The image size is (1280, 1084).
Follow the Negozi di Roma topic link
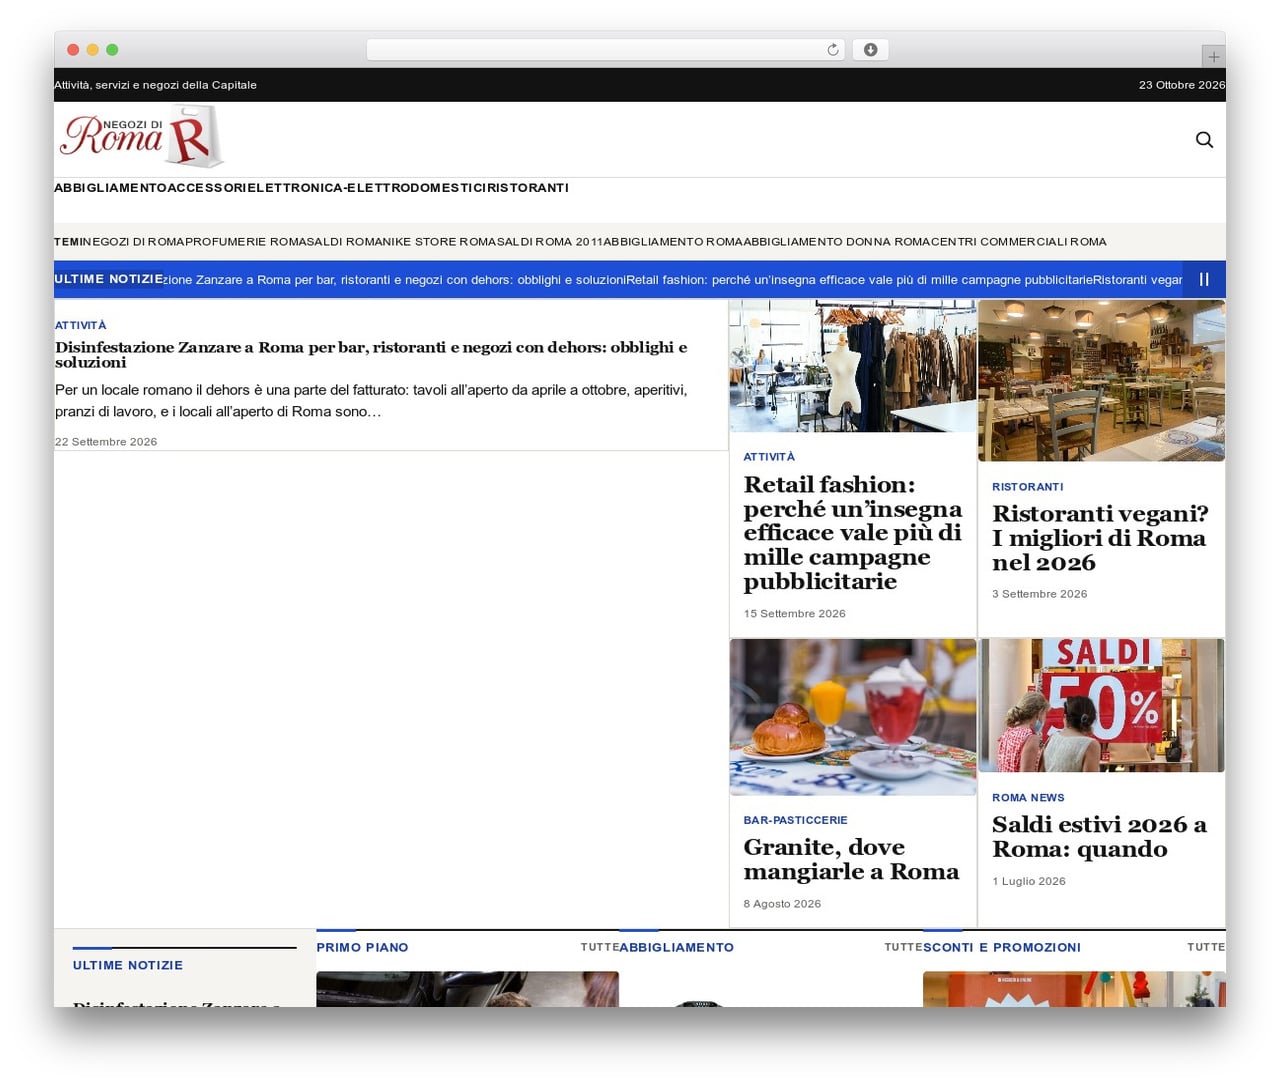pyautogui.click(x=132, y=242)
